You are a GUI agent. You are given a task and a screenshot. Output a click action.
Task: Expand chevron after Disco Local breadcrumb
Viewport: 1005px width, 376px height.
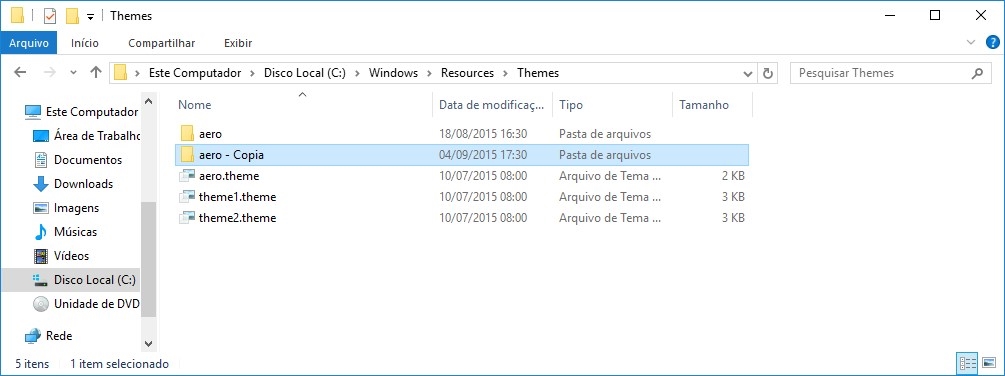pyautogui.click(x=357, y=73)
